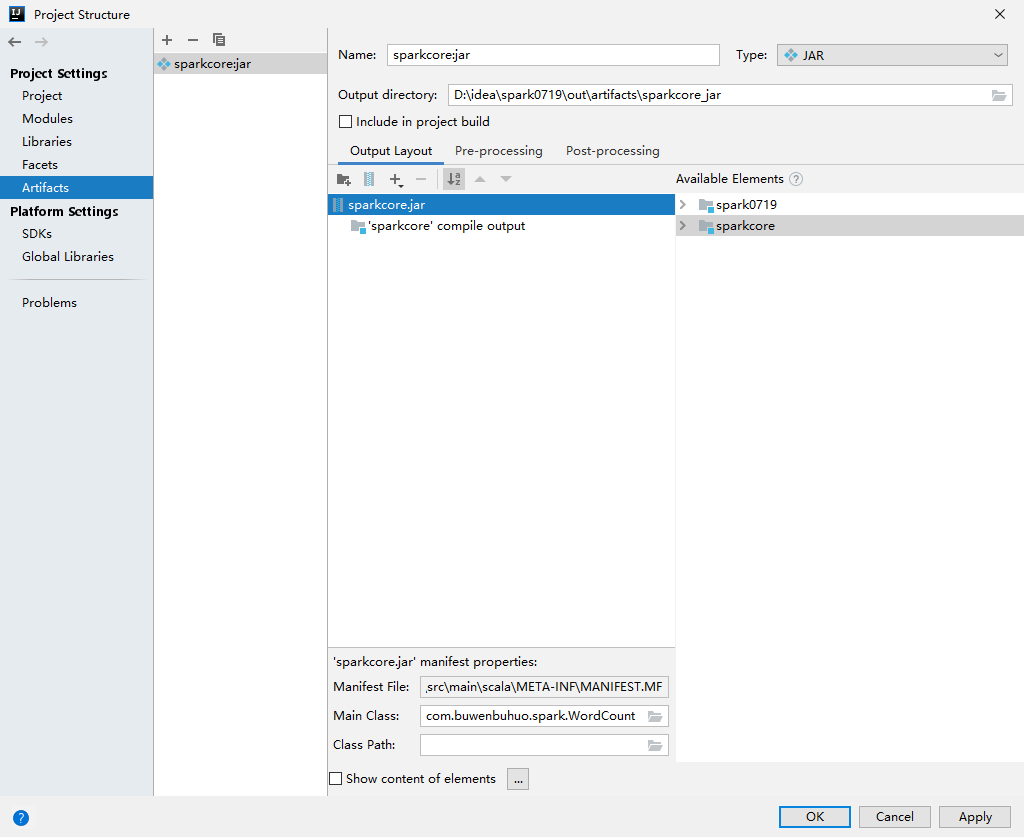Select 'sparkcore' compile output item
Screen dimensions: 1024x837
(447, 226)
